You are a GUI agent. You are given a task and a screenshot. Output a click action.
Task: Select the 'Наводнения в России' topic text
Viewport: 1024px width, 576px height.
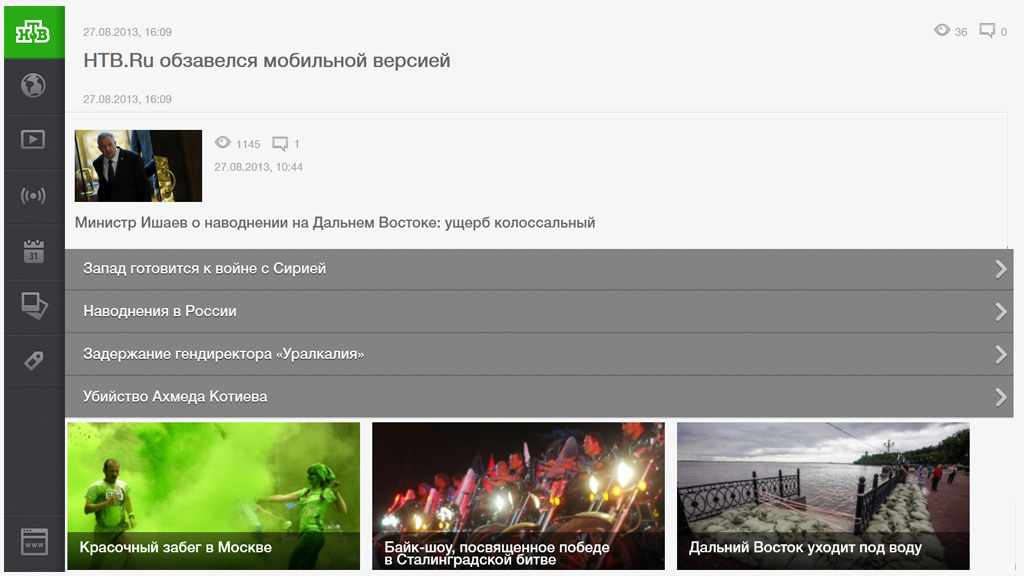click(x=160, y=311)
